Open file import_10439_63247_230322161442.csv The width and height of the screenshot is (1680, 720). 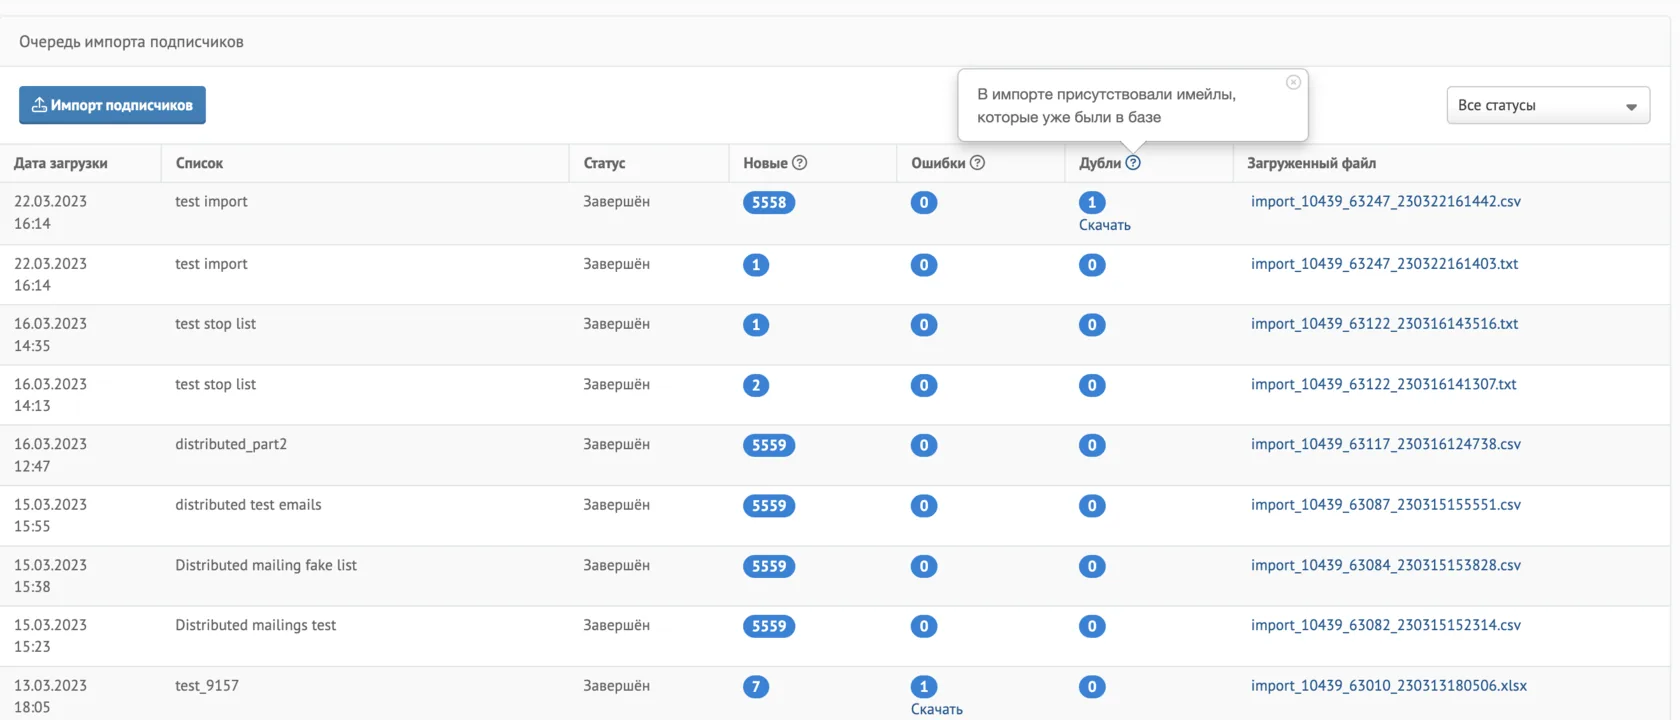tap(1386, 202)
